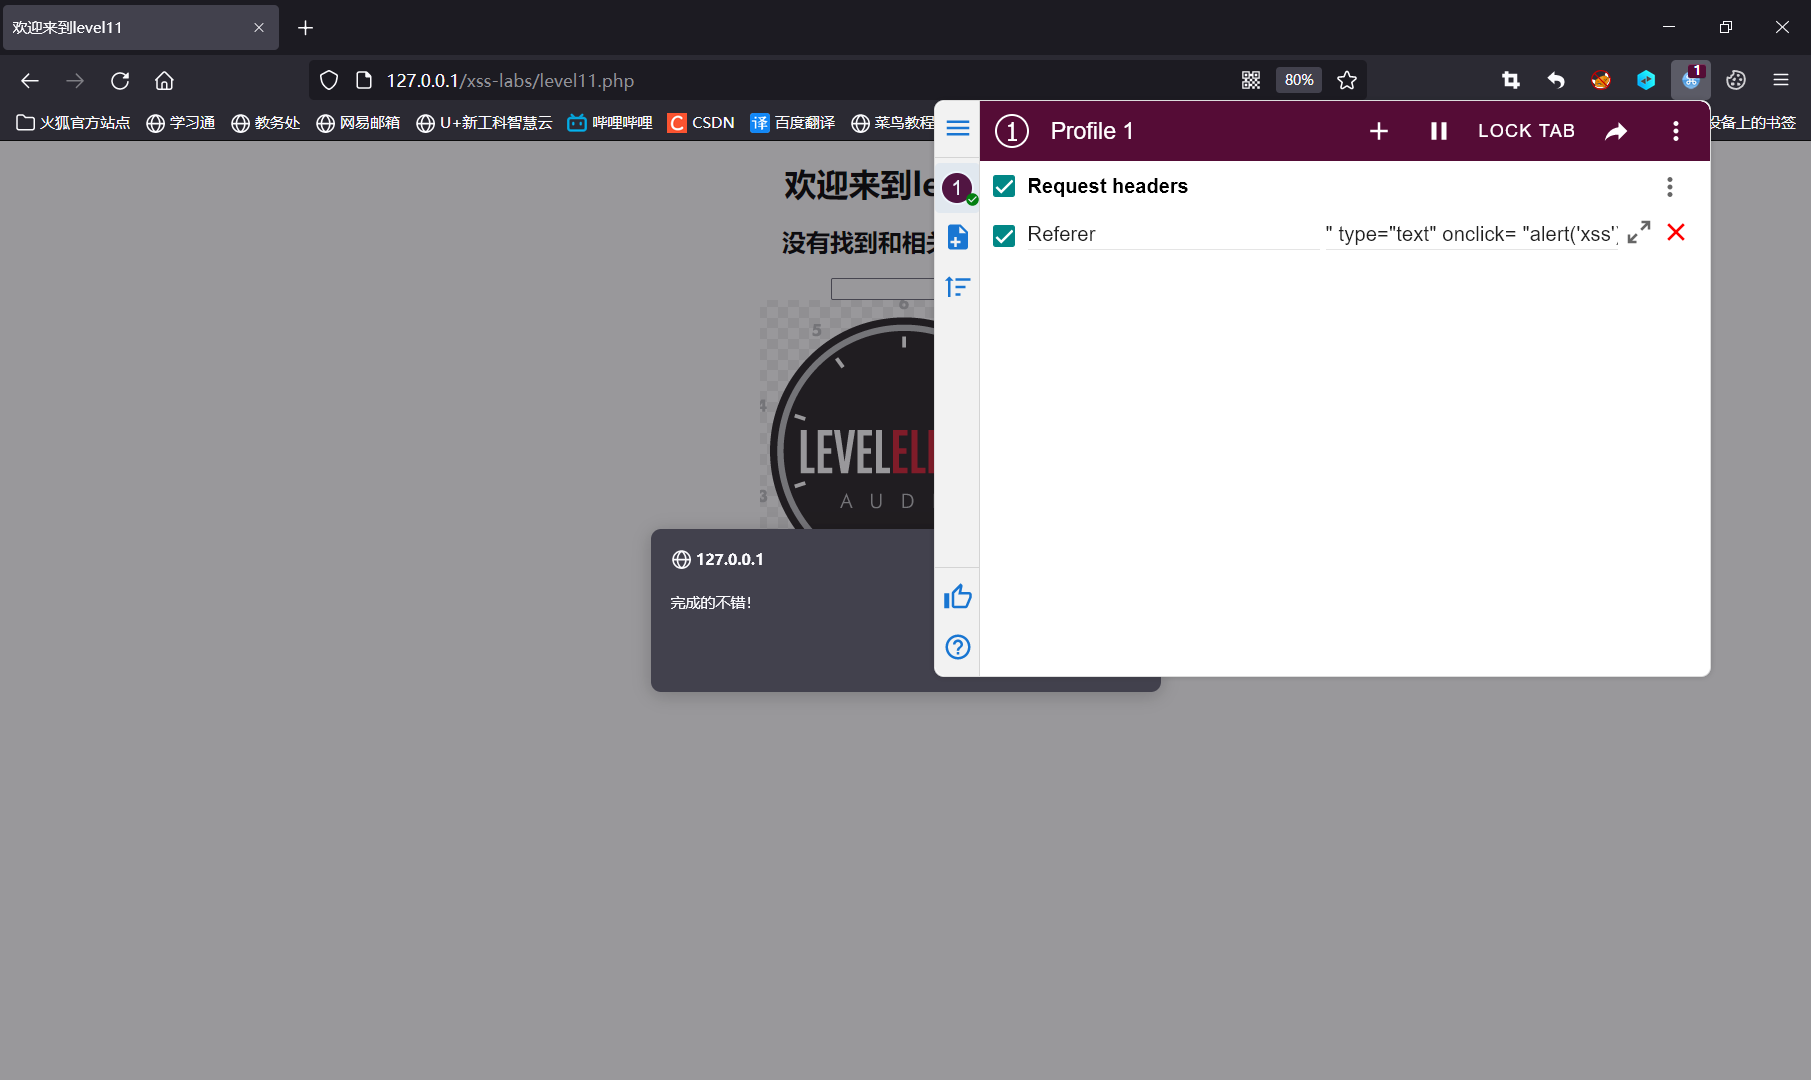Uncheck the Referer header checkbox

(1003, 235)
